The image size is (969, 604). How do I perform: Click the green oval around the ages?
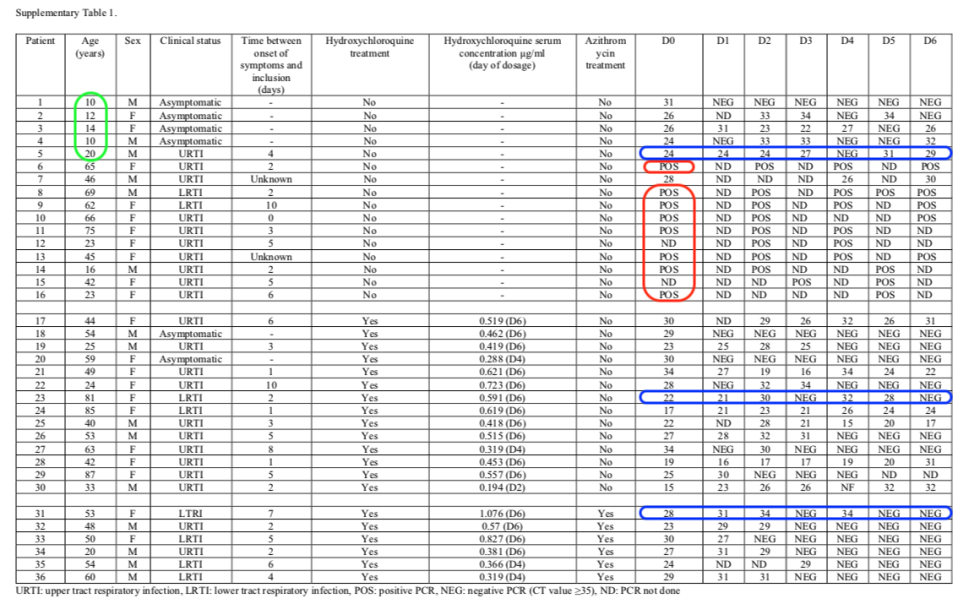point(89,125)
